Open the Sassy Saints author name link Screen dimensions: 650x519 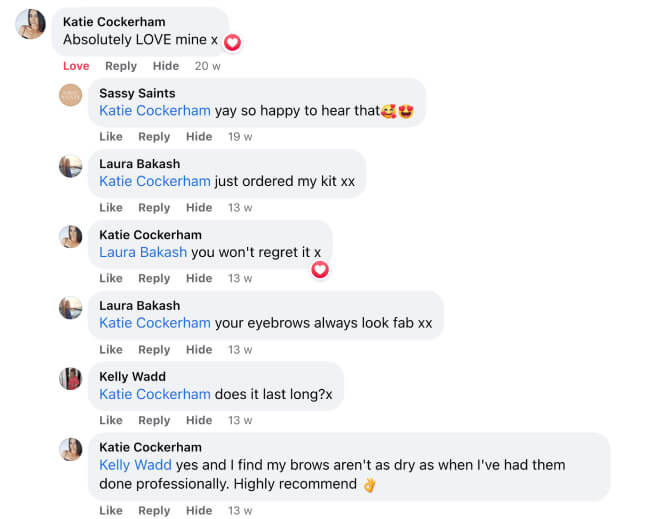pyautogui.click(x=137, y=93)
